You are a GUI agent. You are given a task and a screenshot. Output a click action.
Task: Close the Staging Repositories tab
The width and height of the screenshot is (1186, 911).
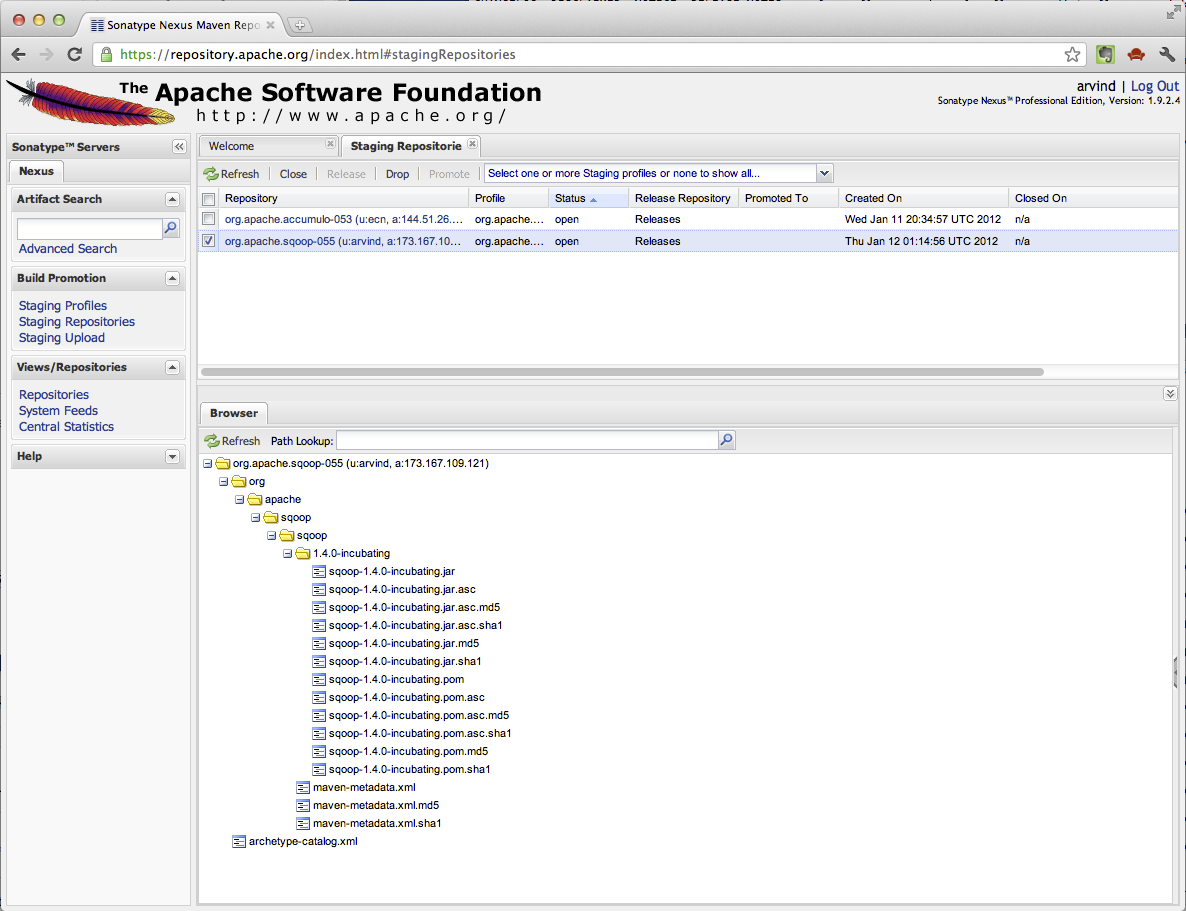click(x=472, y=144)
